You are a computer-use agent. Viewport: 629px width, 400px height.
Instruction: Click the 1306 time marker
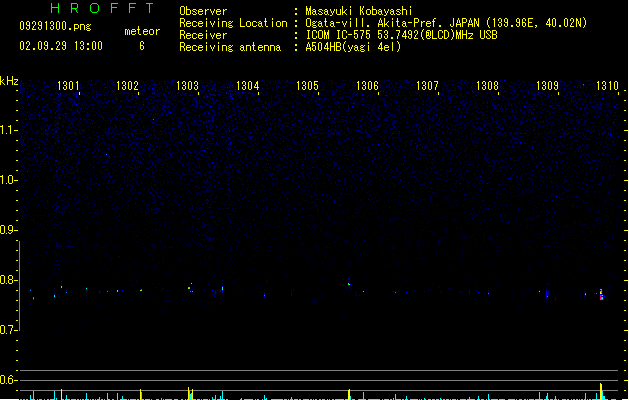point(367,86)
